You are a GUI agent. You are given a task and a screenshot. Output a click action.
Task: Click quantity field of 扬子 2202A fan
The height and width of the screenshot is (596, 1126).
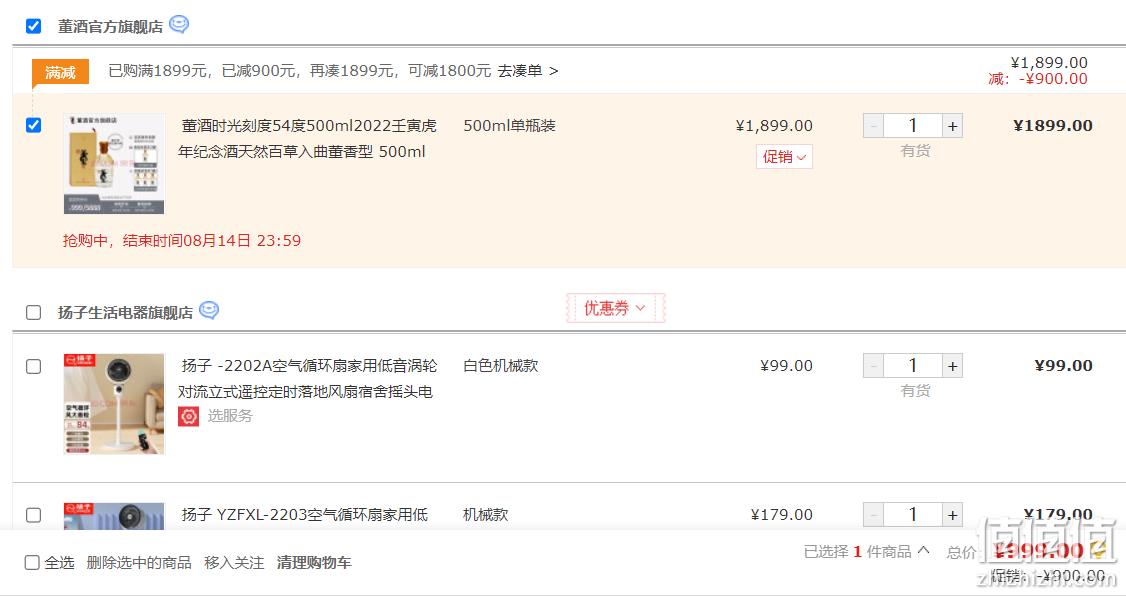click(913, 365)
